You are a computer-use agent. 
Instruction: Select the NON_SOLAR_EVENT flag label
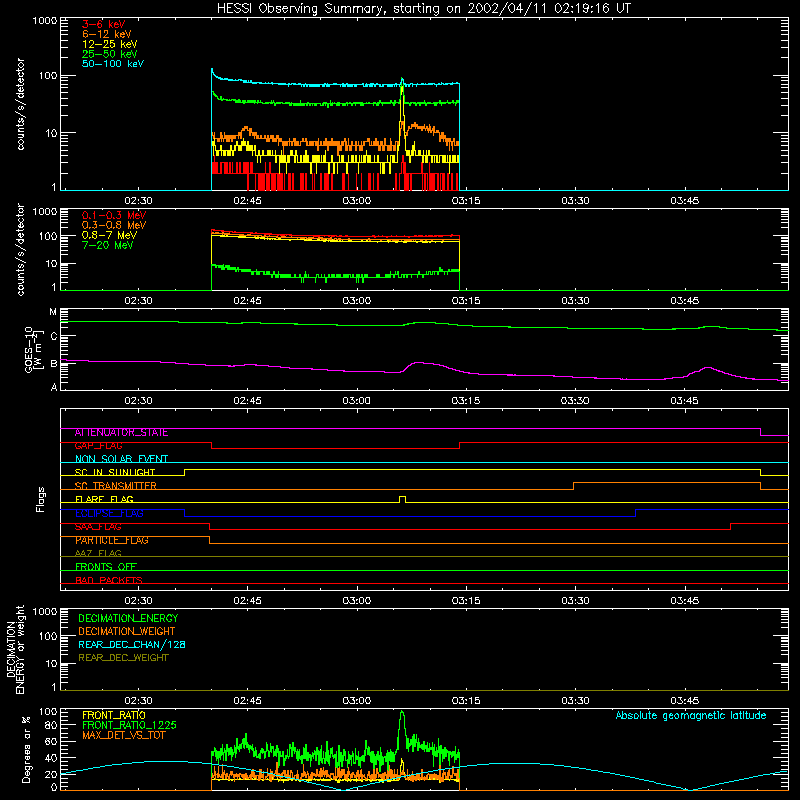[121, 459]
